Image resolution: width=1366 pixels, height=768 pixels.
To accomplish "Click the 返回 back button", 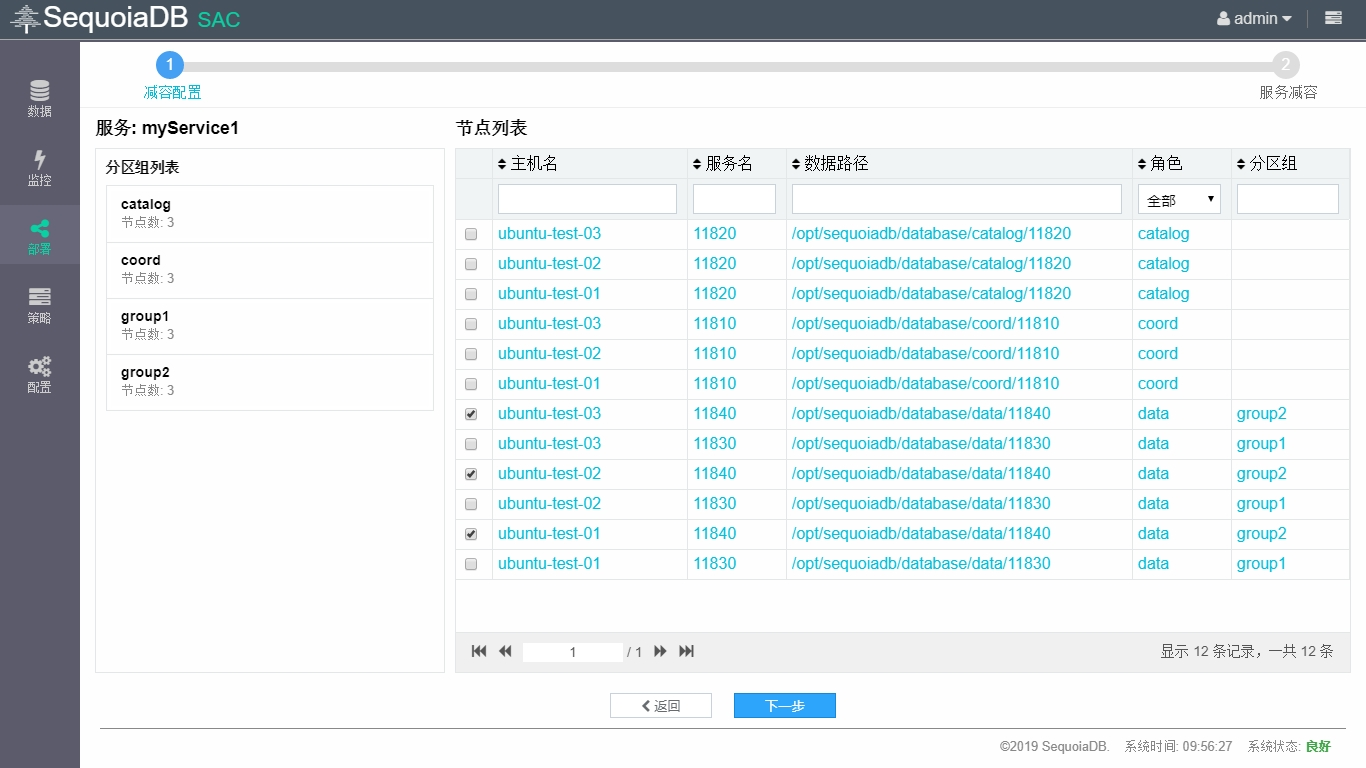I will tap(660, 706).
